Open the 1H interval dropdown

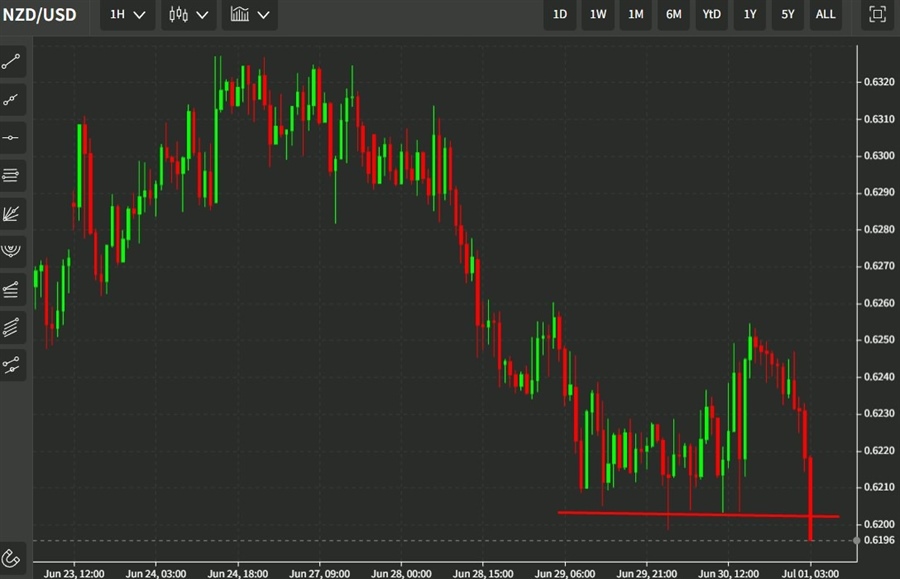126,15
